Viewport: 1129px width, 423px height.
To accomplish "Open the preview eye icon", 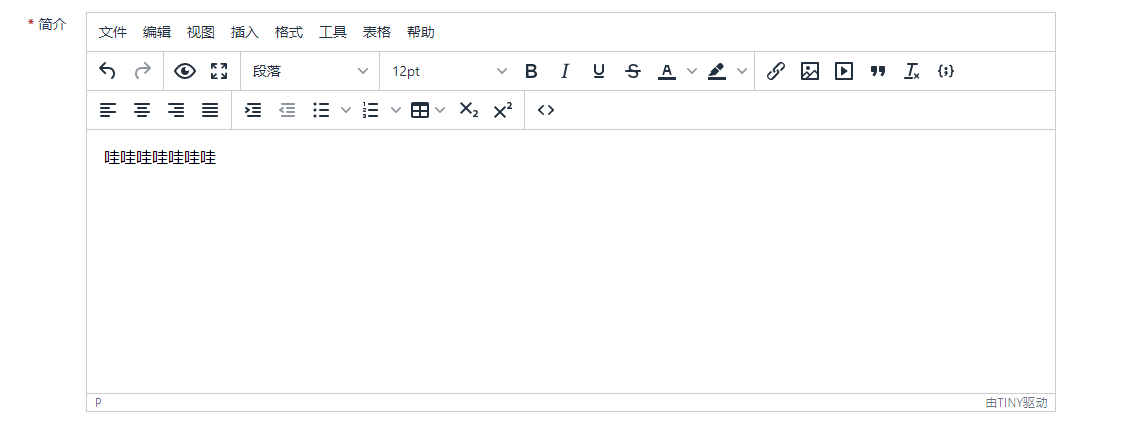I will pos(185,71).
